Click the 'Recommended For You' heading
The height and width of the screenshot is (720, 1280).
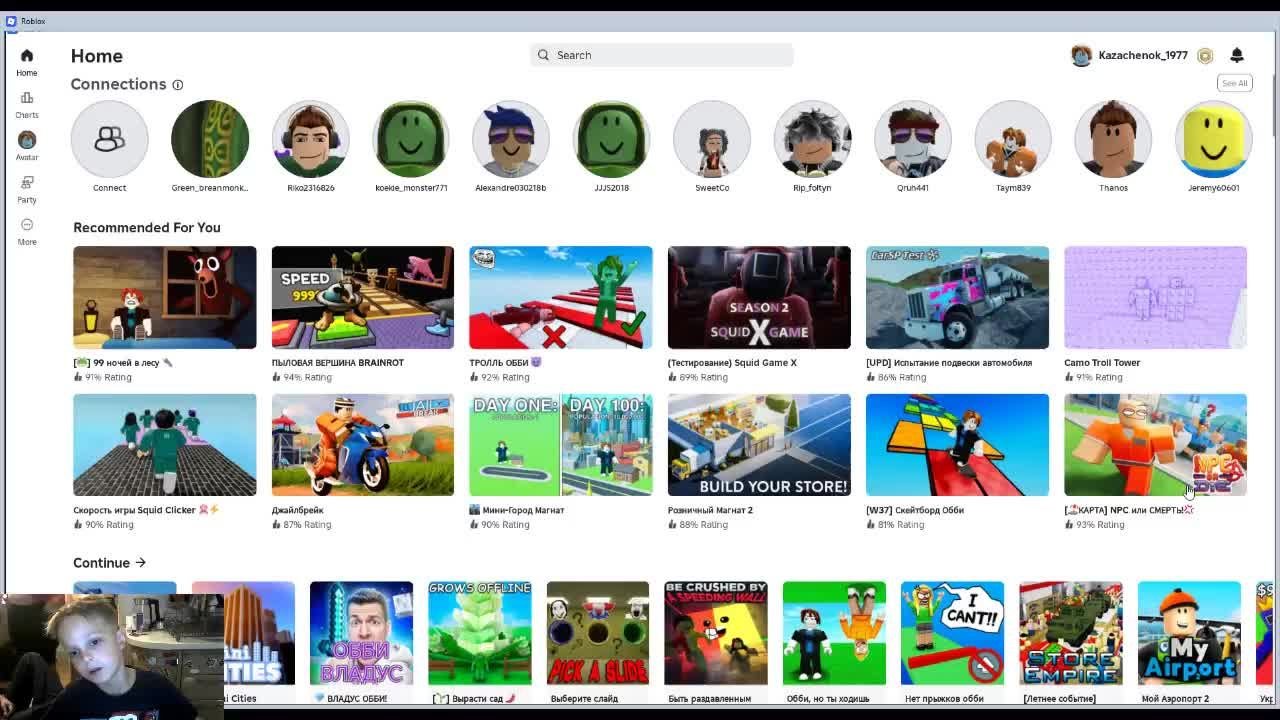point(147,228)
